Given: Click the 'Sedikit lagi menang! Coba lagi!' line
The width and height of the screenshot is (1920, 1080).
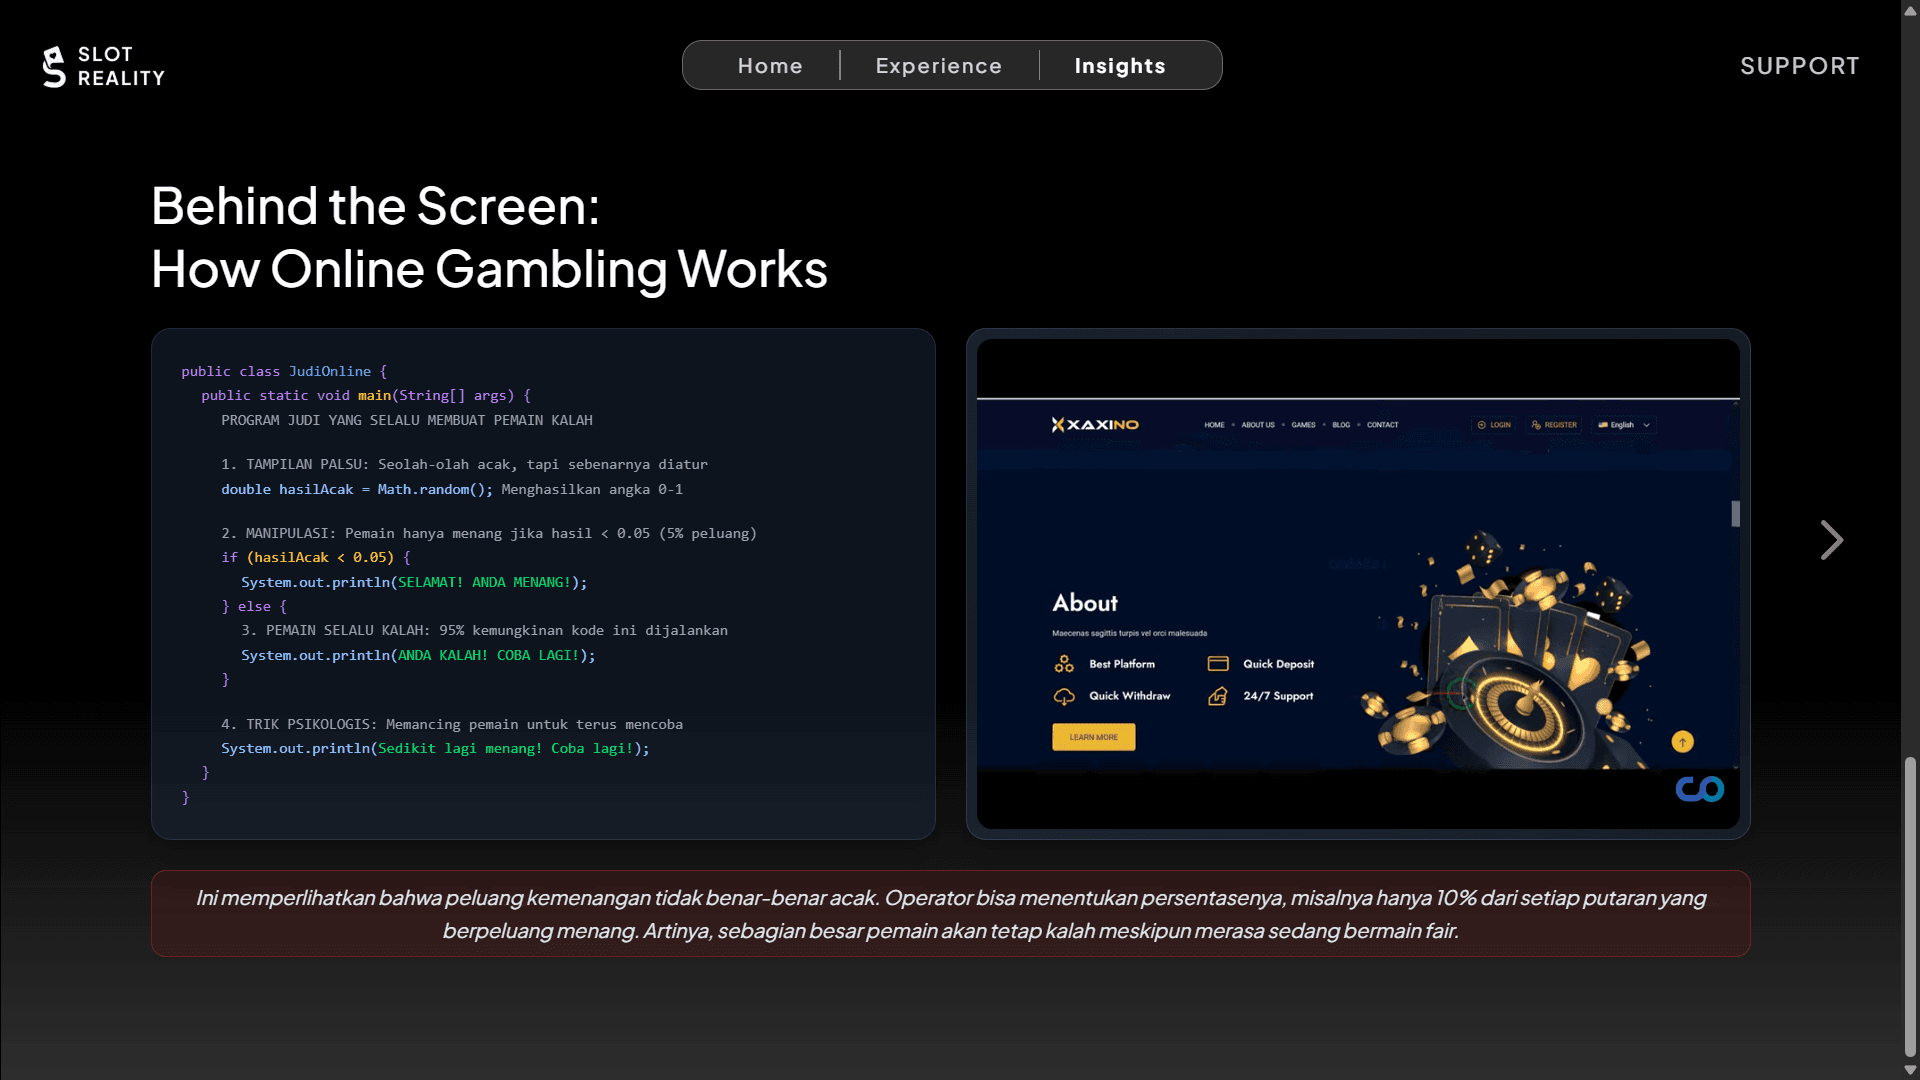Looking at the screenshot, I should [435, 748].
